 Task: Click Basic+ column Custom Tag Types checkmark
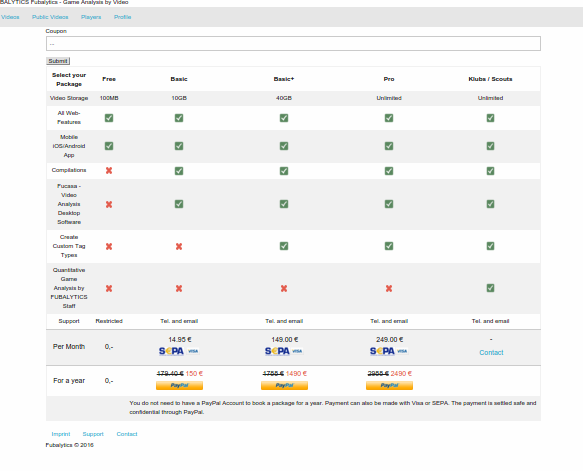pyautogui.click(x=284, y=246)
